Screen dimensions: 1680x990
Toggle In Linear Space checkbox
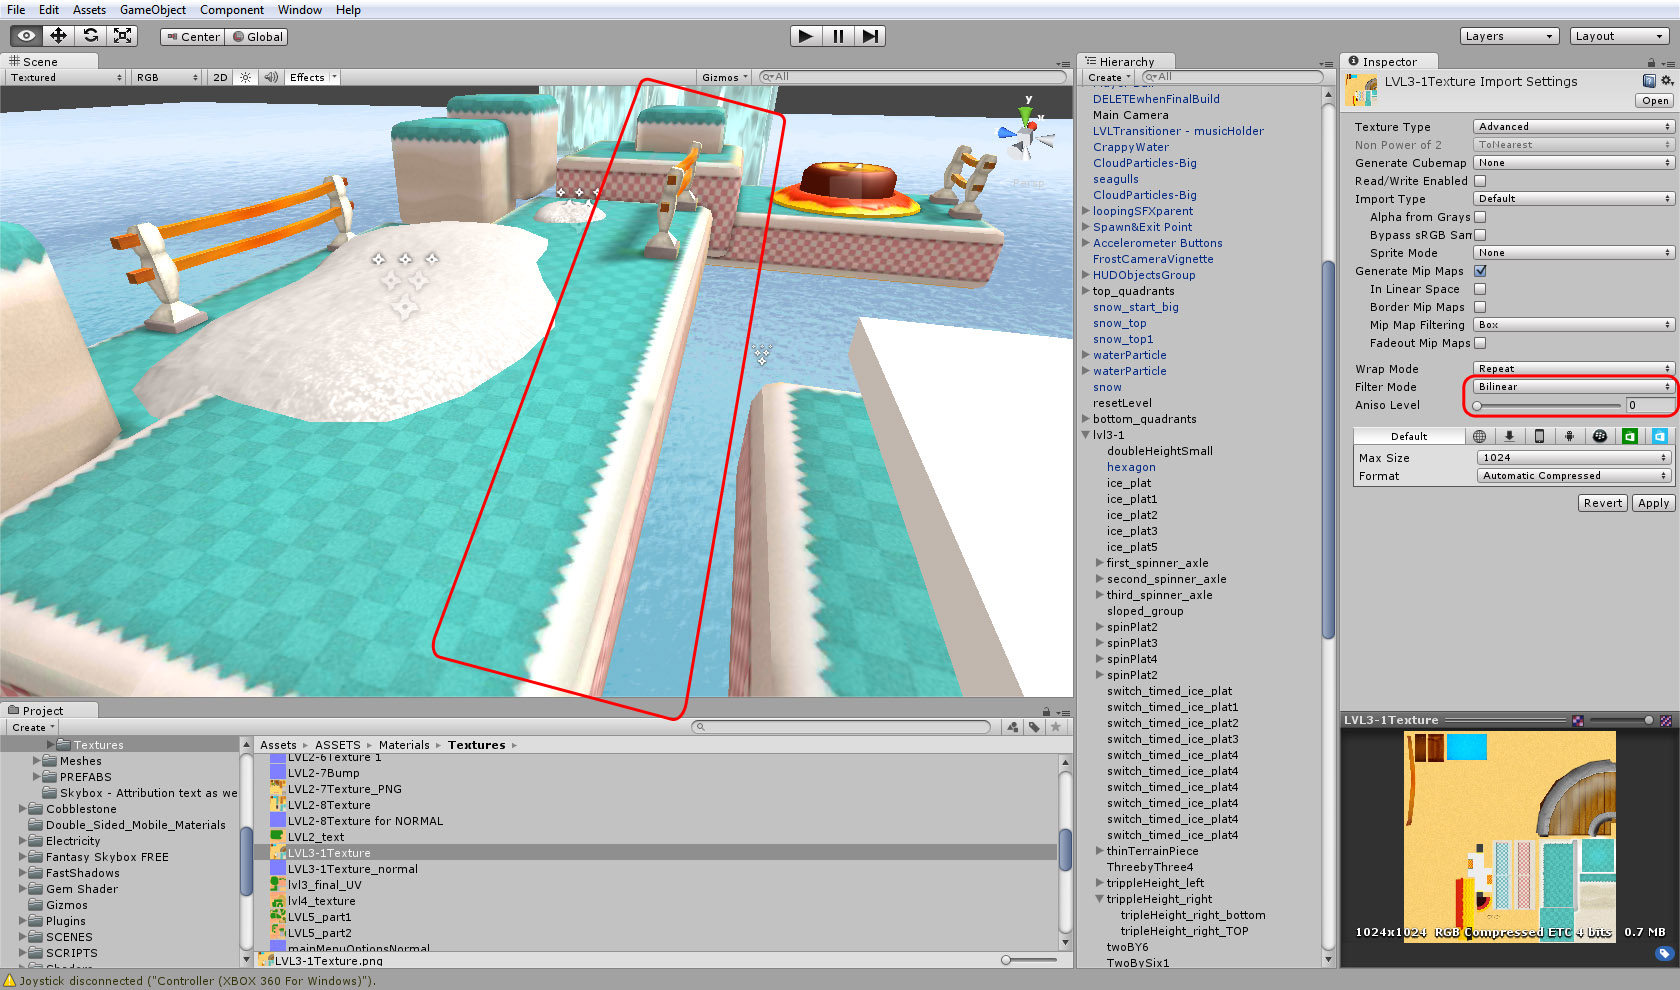(x=1480, y=289)
